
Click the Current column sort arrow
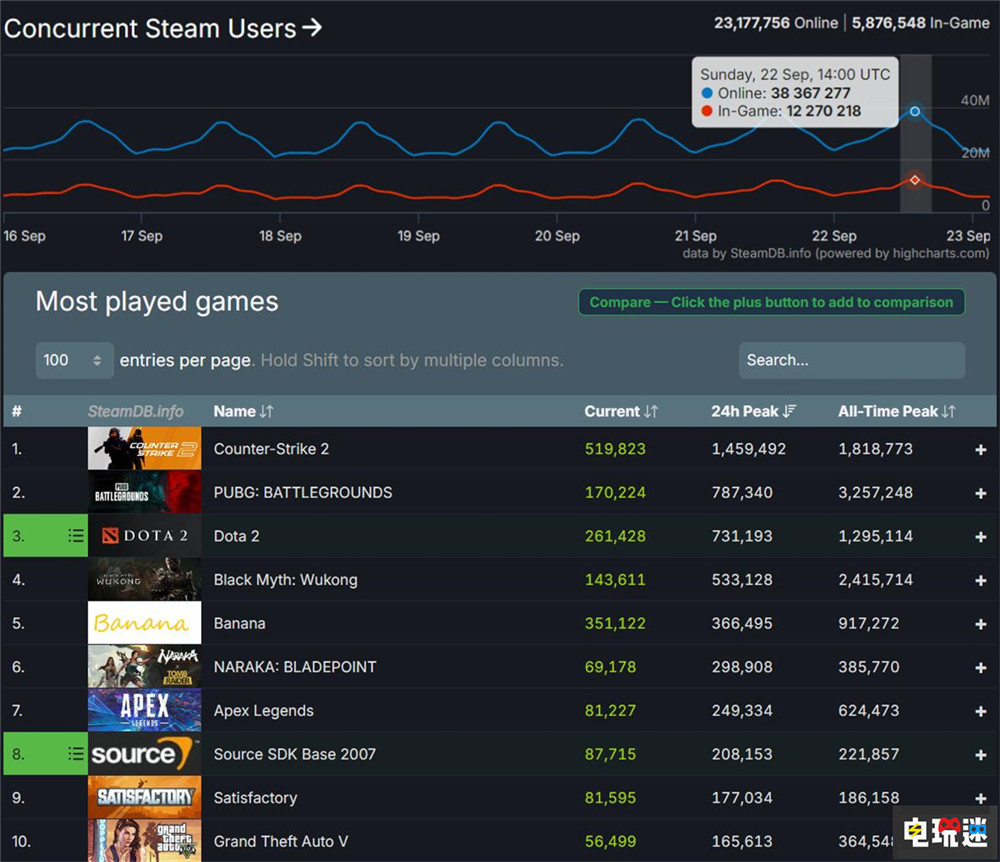(649, 411)
